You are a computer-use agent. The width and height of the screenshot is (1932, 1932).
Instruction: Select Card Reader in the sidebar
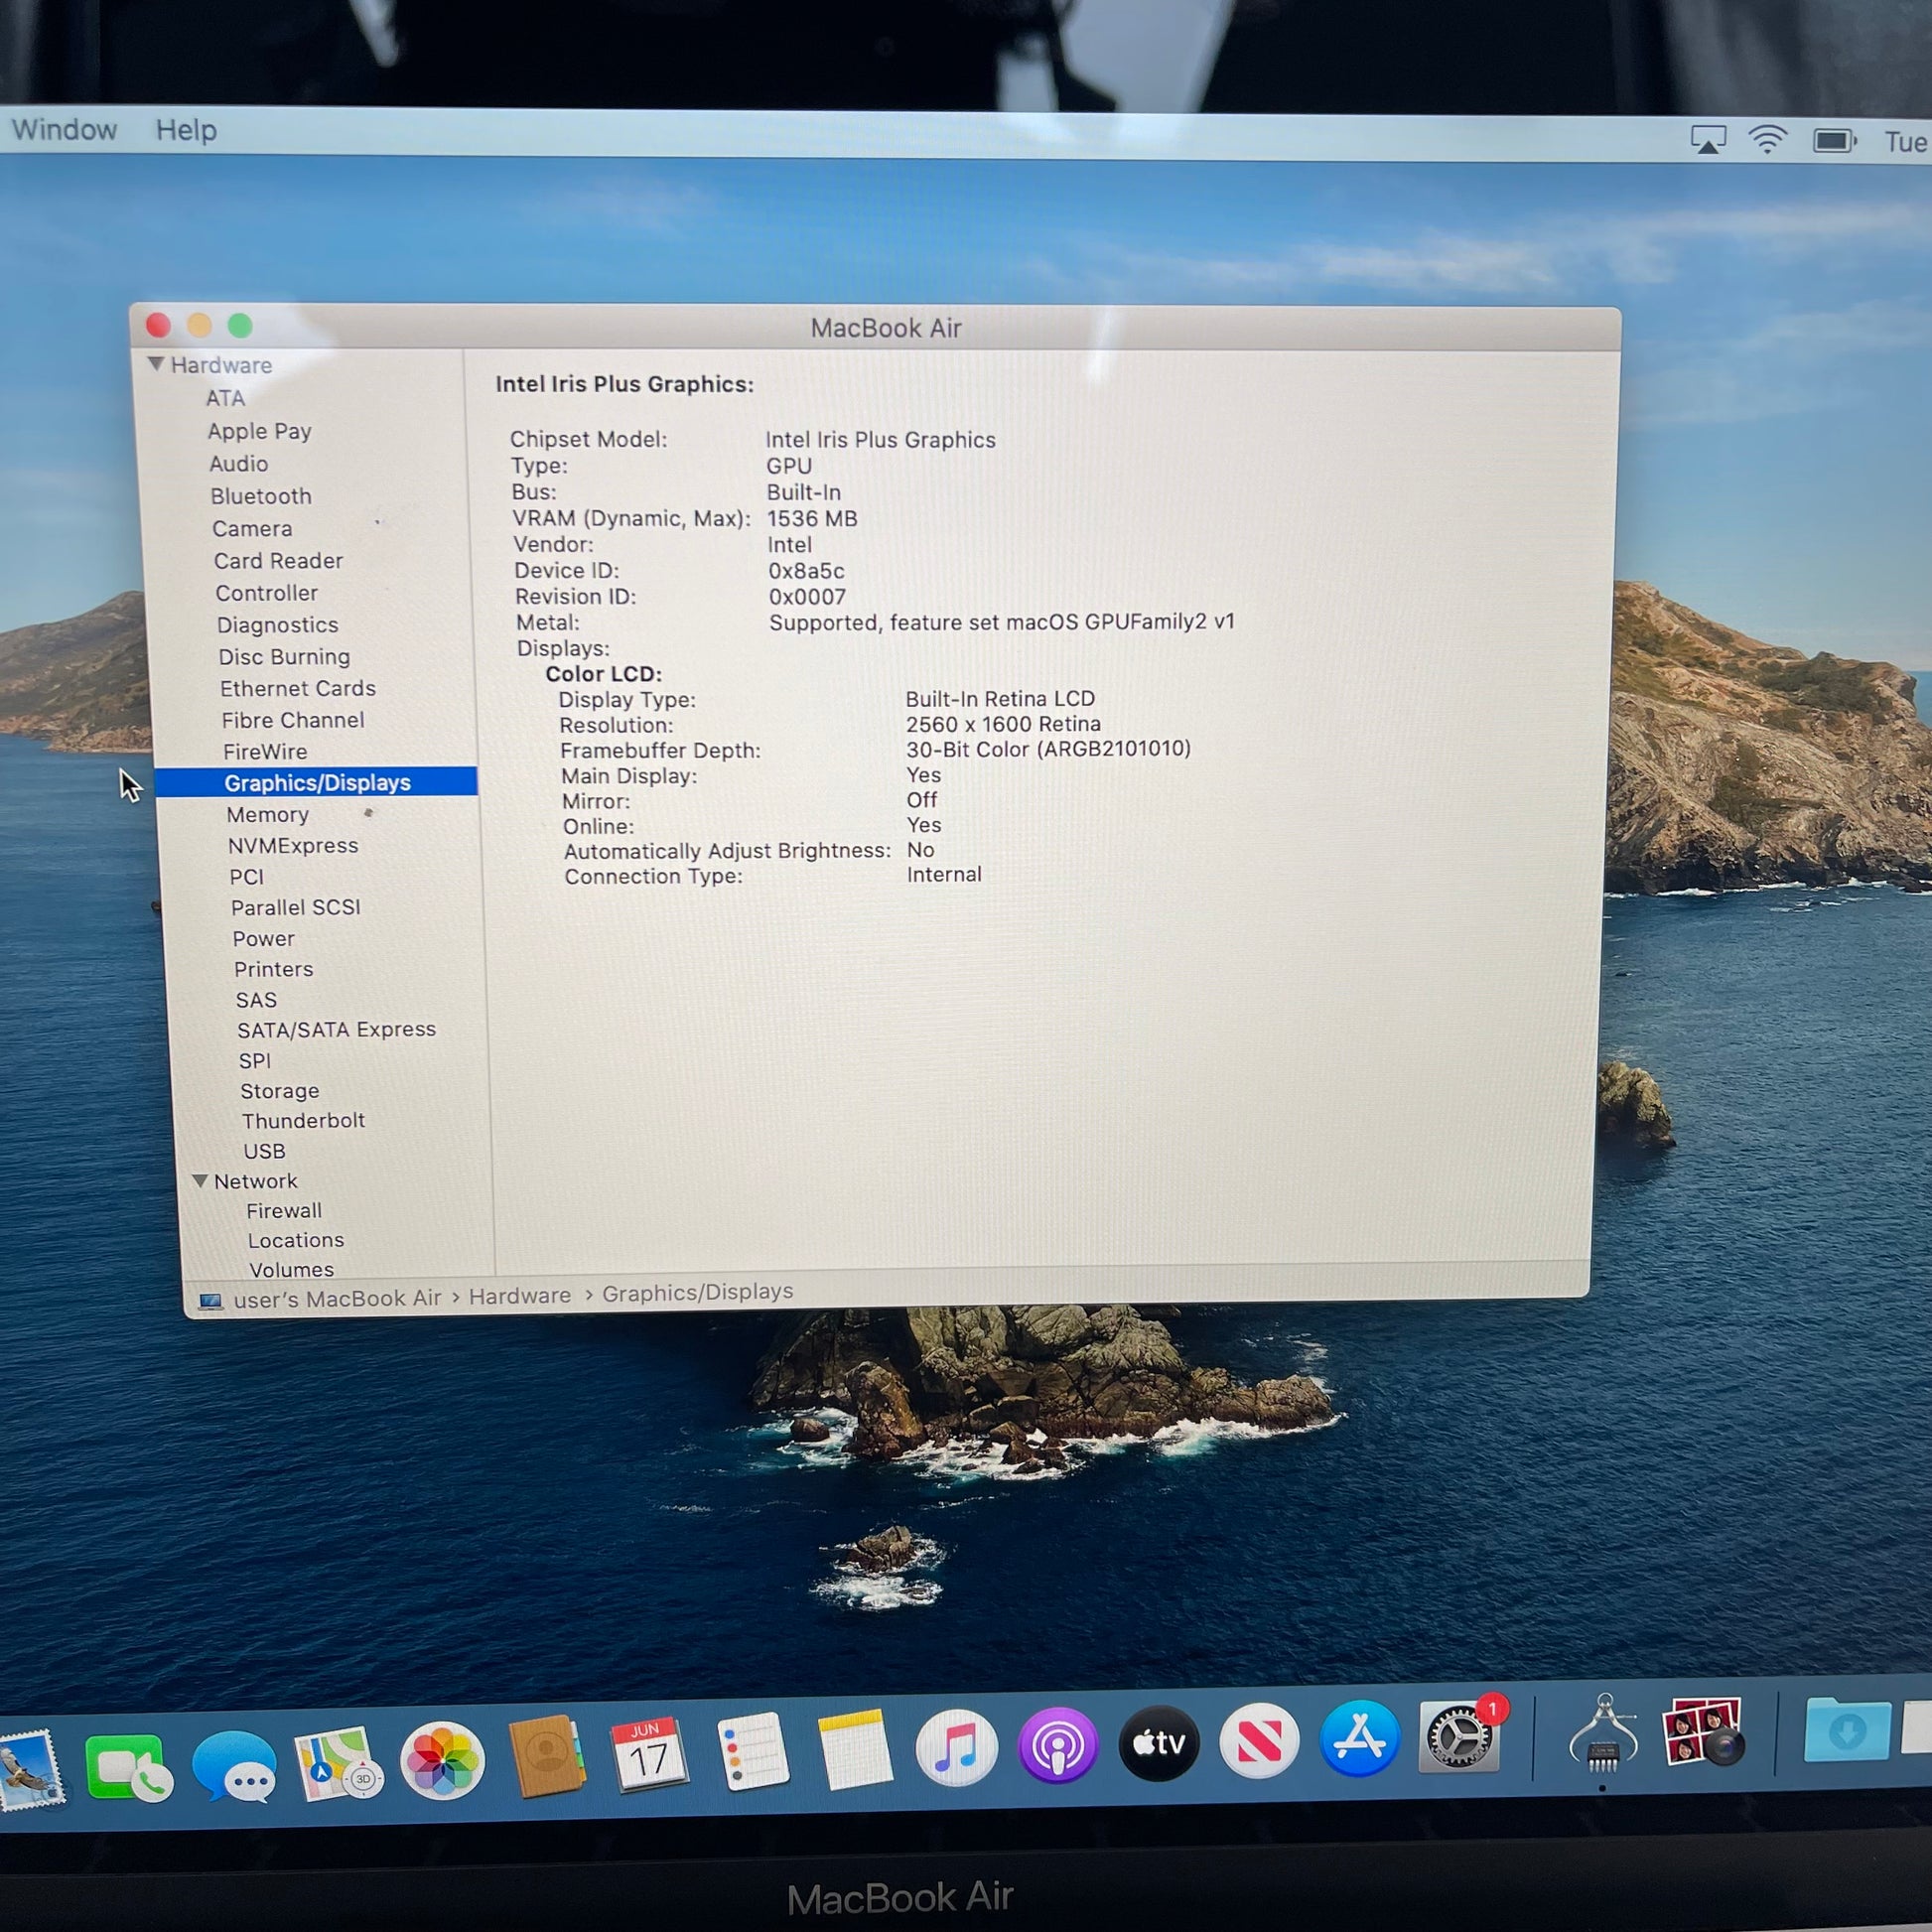pyautogui.click(x=278, y=561)
